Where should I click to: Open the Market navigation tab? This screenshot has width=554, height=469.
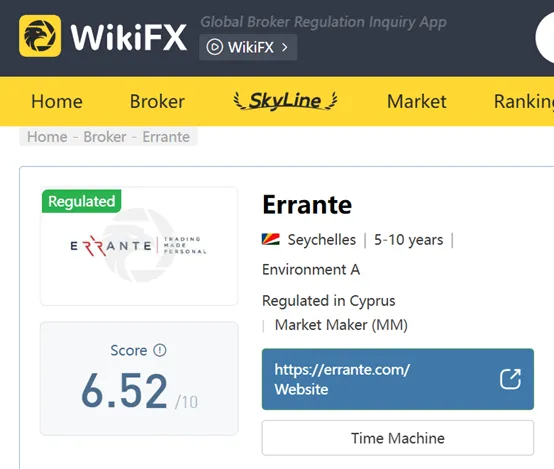(417, 101)
